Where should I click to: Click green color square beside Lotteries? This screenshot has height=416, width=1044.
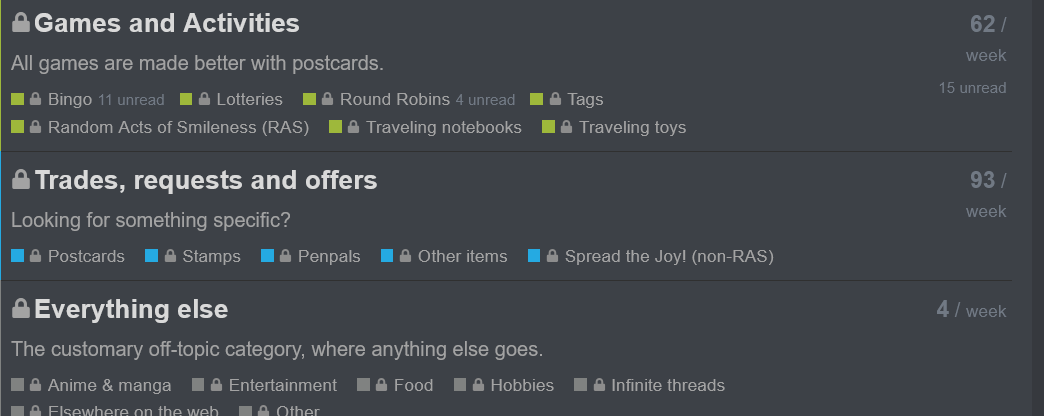coord(186,99)
